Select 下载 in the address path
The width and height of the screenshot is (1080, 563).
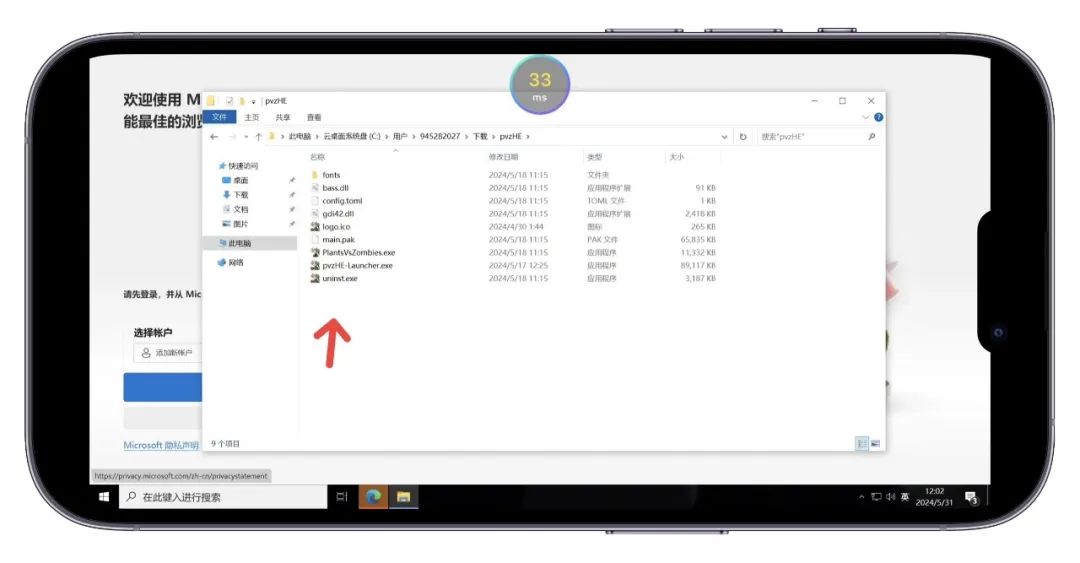[480, 136]
